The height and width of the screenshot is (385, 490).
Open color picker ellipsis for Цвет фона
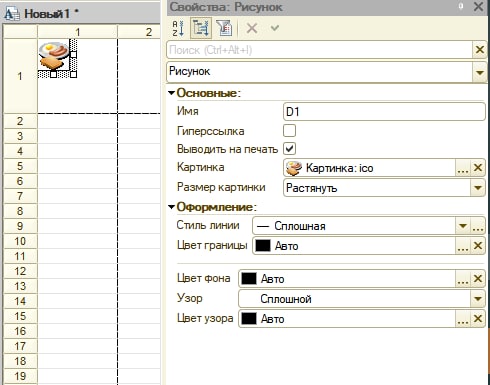click(462, 279)
